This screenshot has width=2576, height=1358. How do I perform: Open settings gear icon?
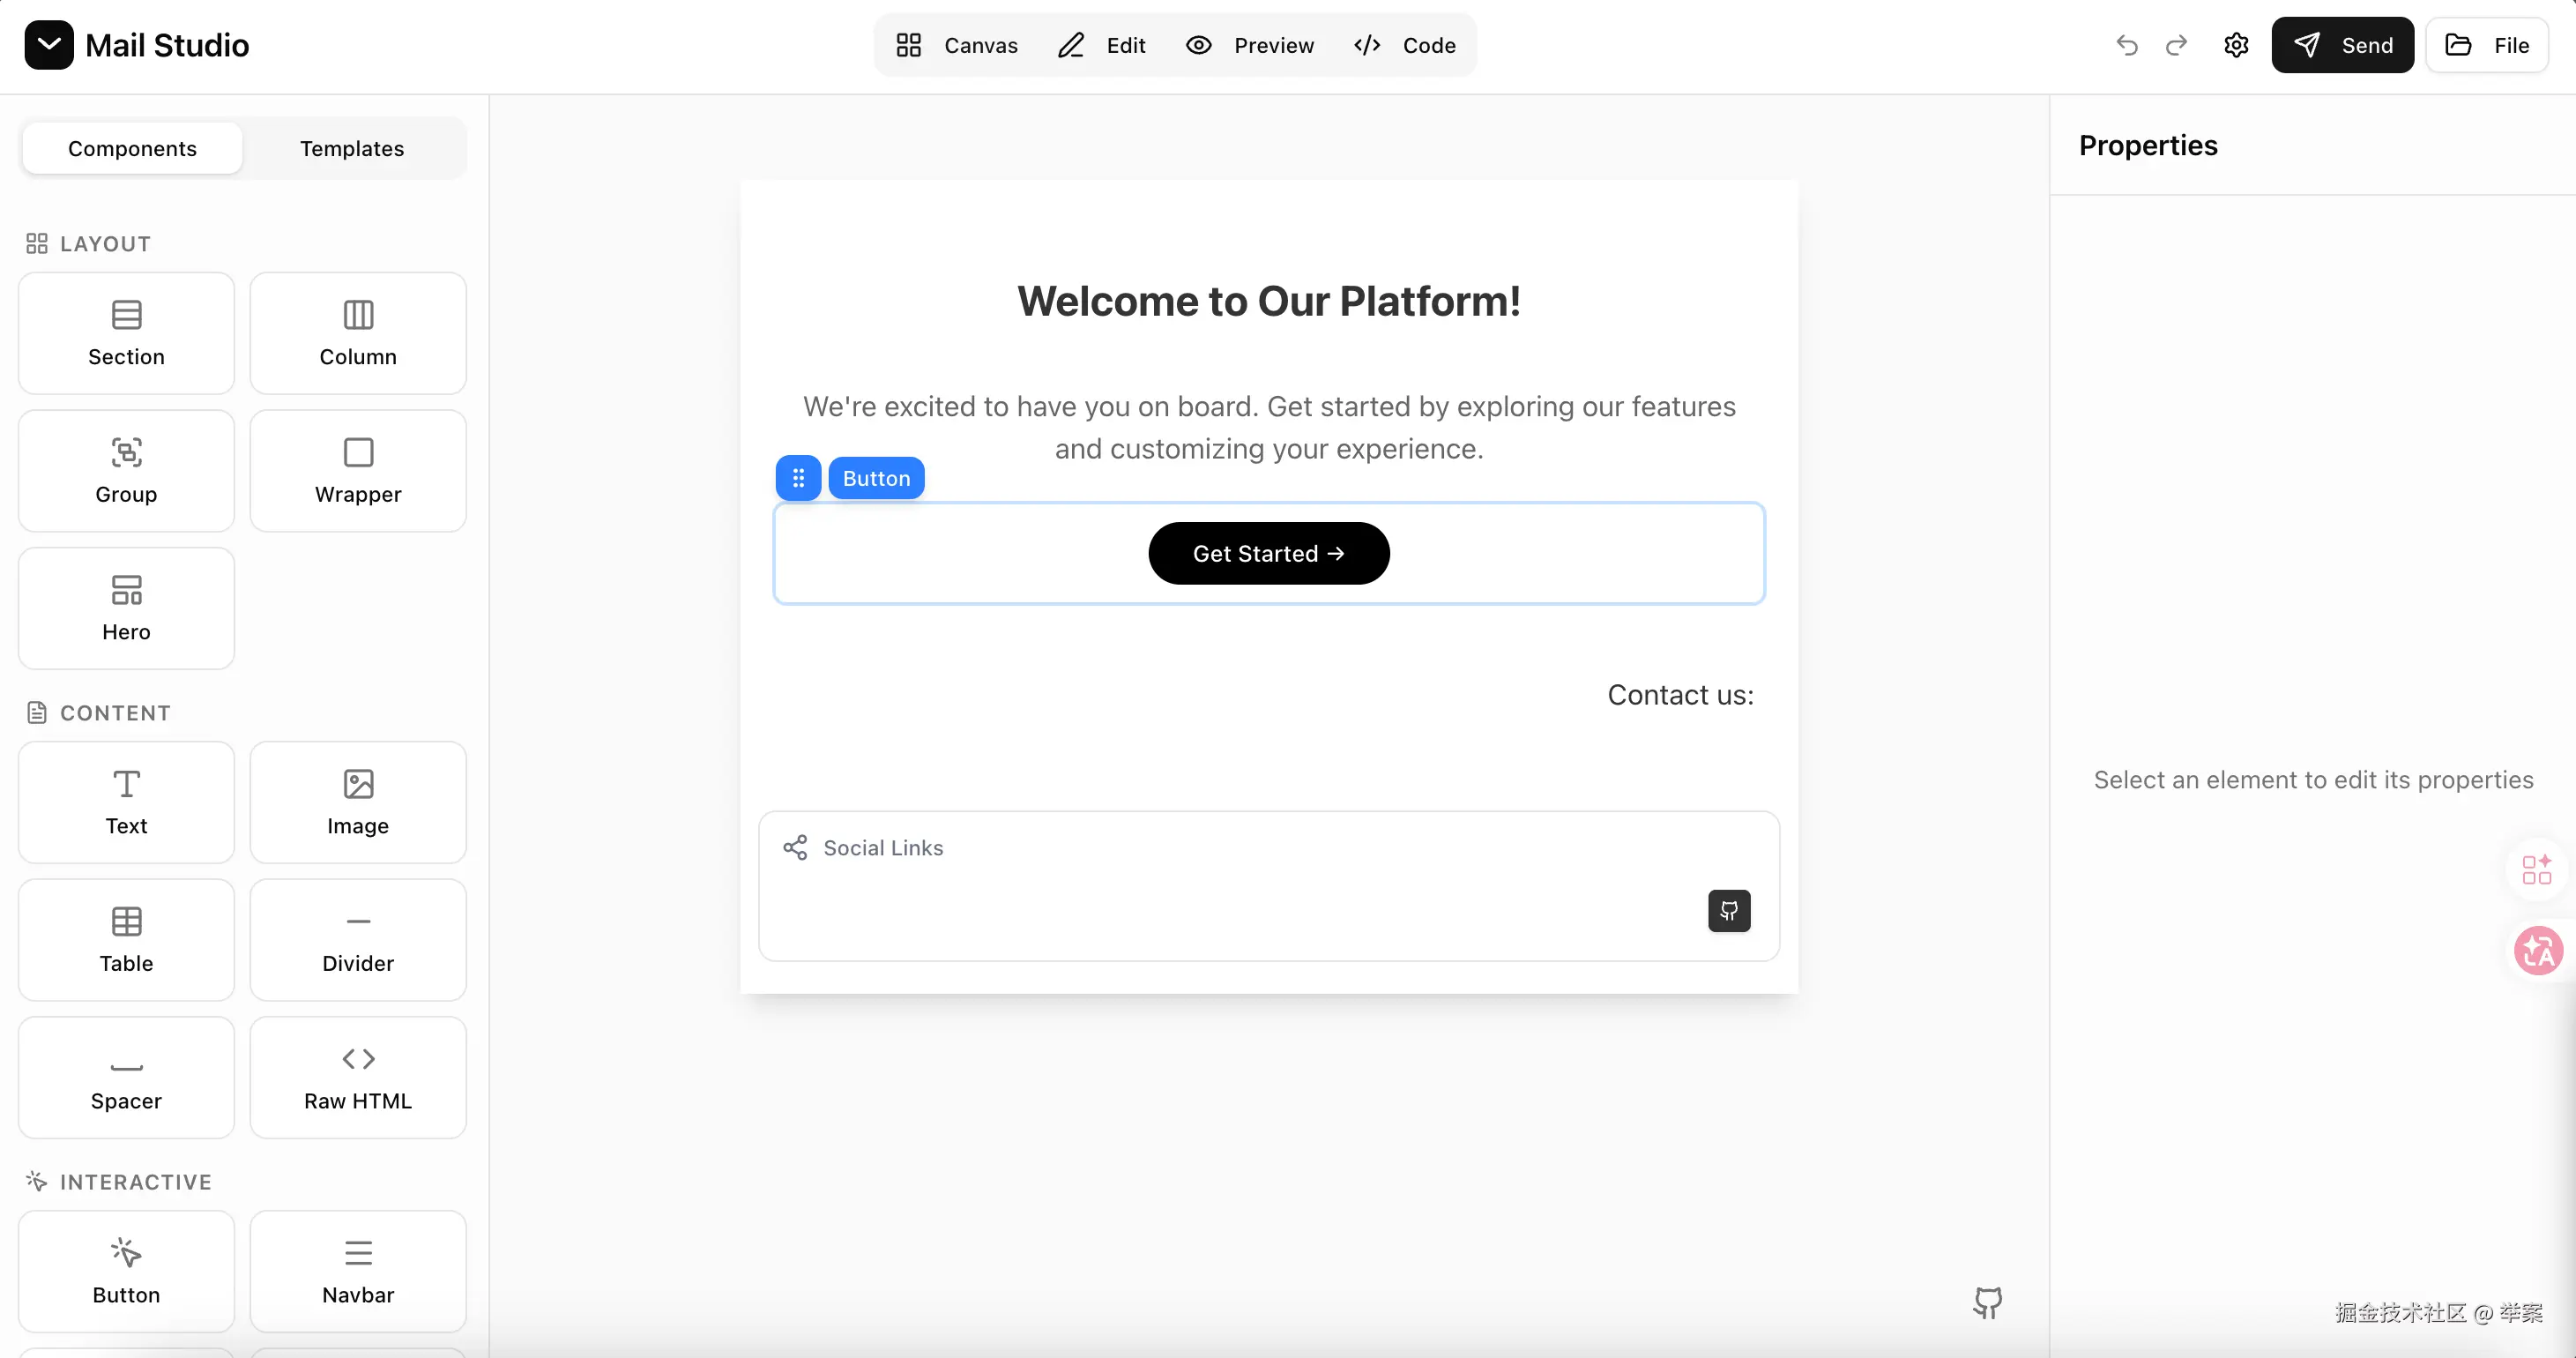(2236, 45)
